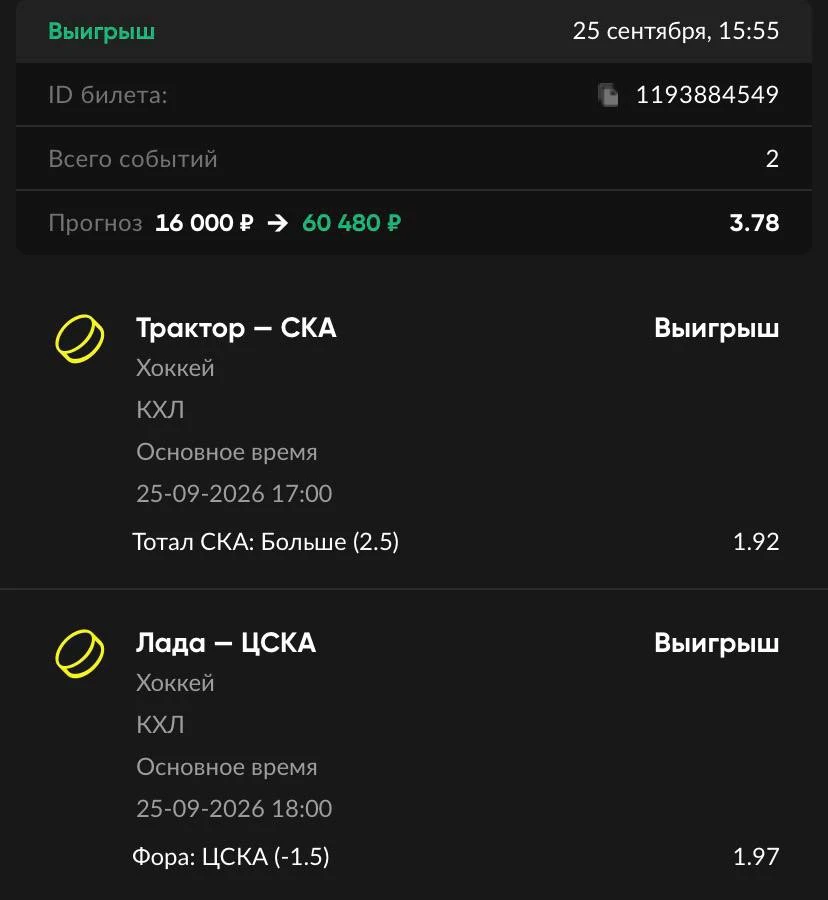Open the Трактор – СКА match title
The image size is (828, 900).
[236, 328]
